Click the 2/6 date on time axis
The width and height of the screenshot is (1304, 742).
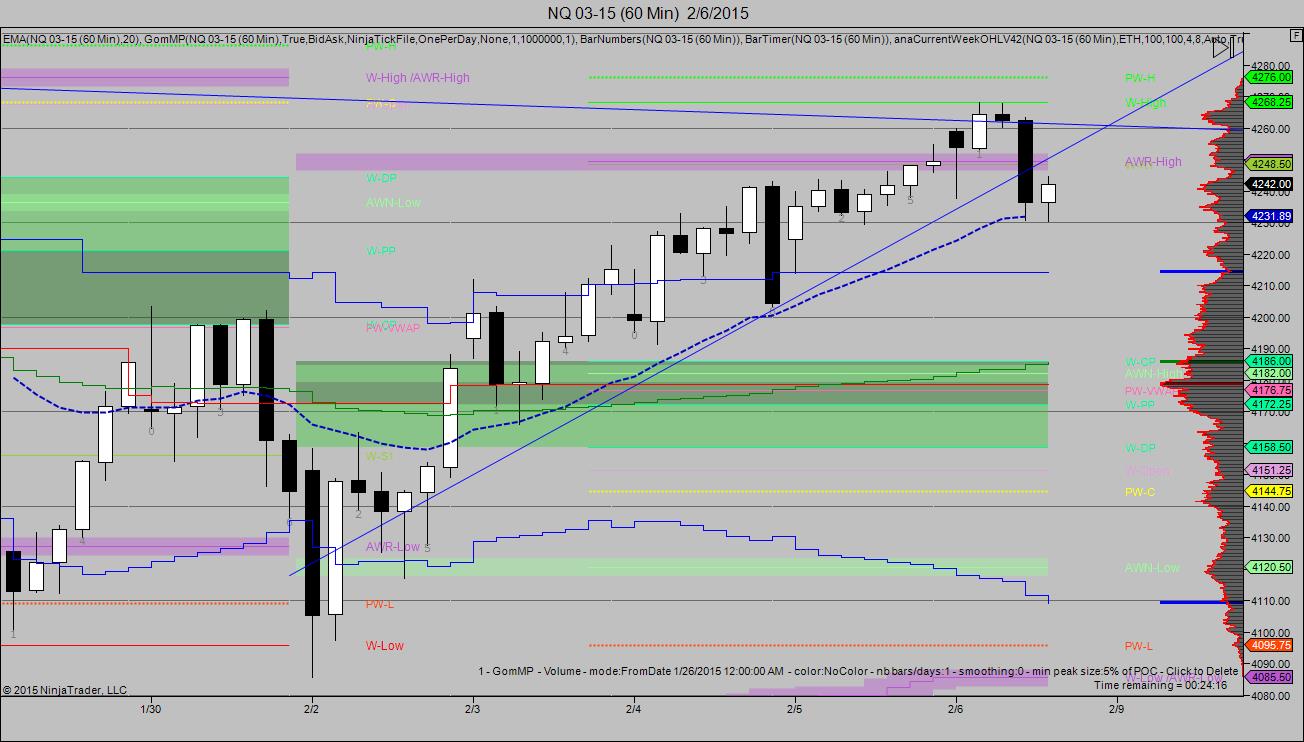click(x=955, y=709)
